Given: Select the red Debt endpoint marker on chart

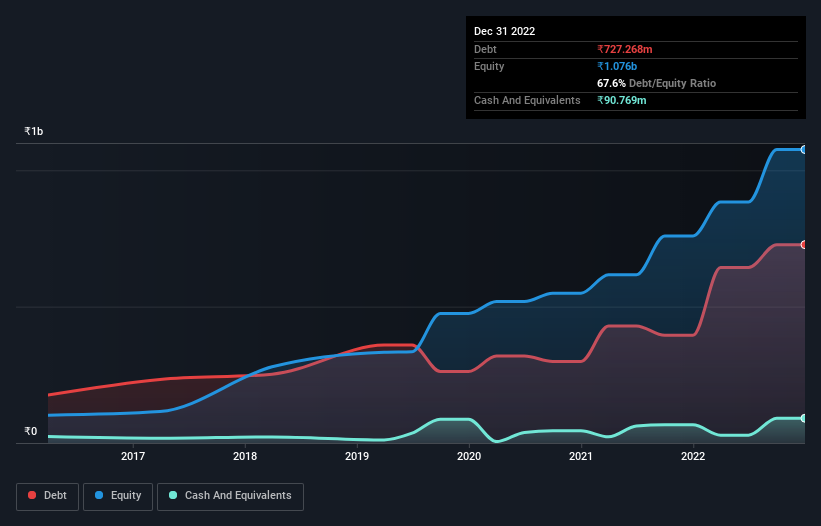Looking at the screenshot, I should [x=803, y=244].
